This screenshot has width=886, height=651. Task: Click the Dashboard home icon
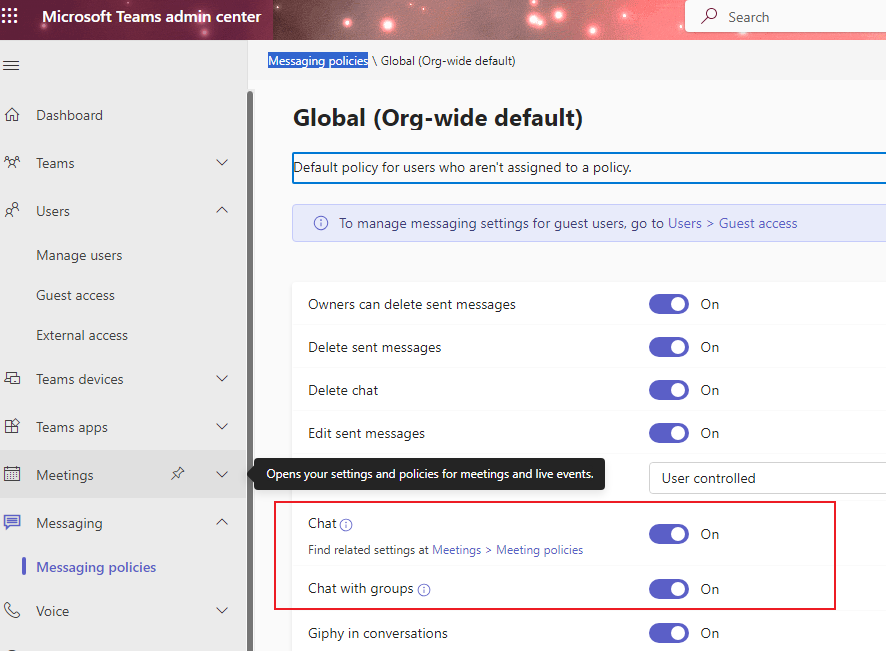12,115
